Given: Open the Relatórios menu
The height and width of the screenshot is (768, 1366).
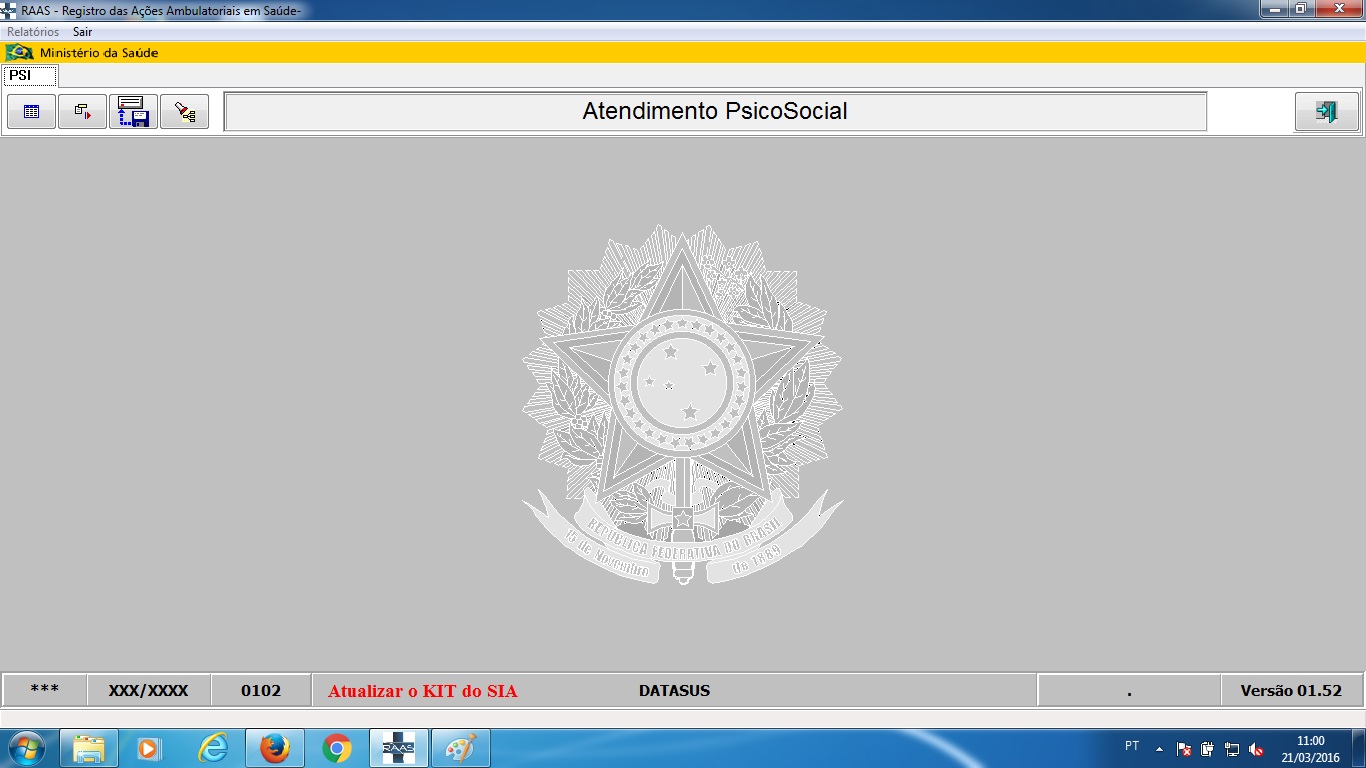Looking at the screenshot, I should point(33,32).
